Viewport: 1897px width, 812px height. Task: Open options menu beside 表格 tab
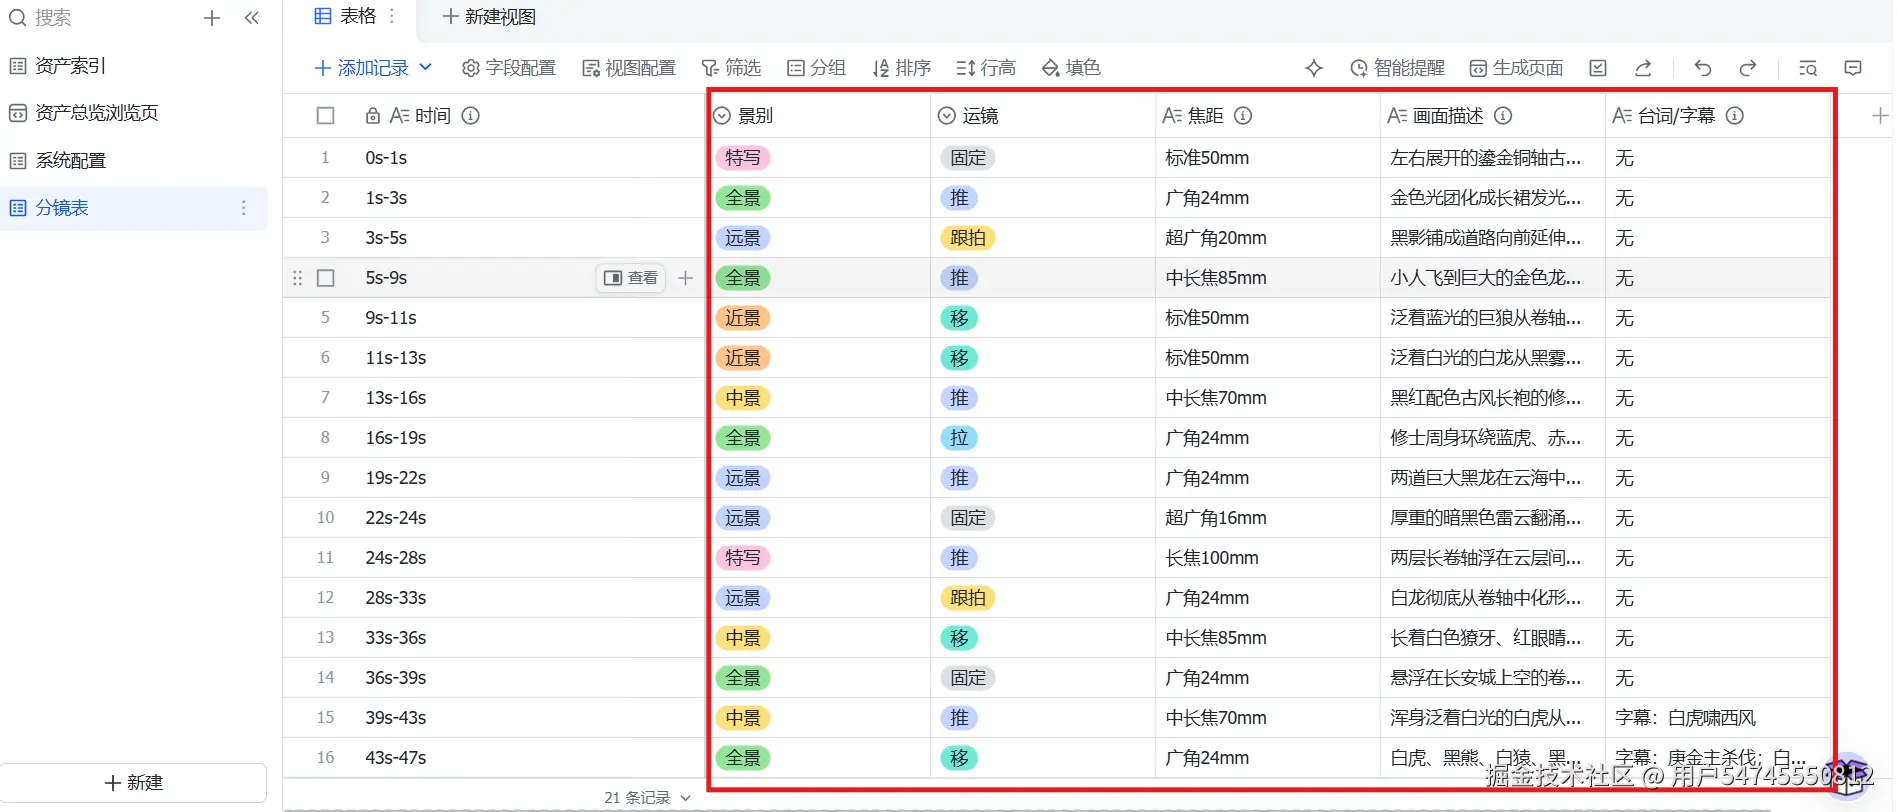click(x=392, y=16)
